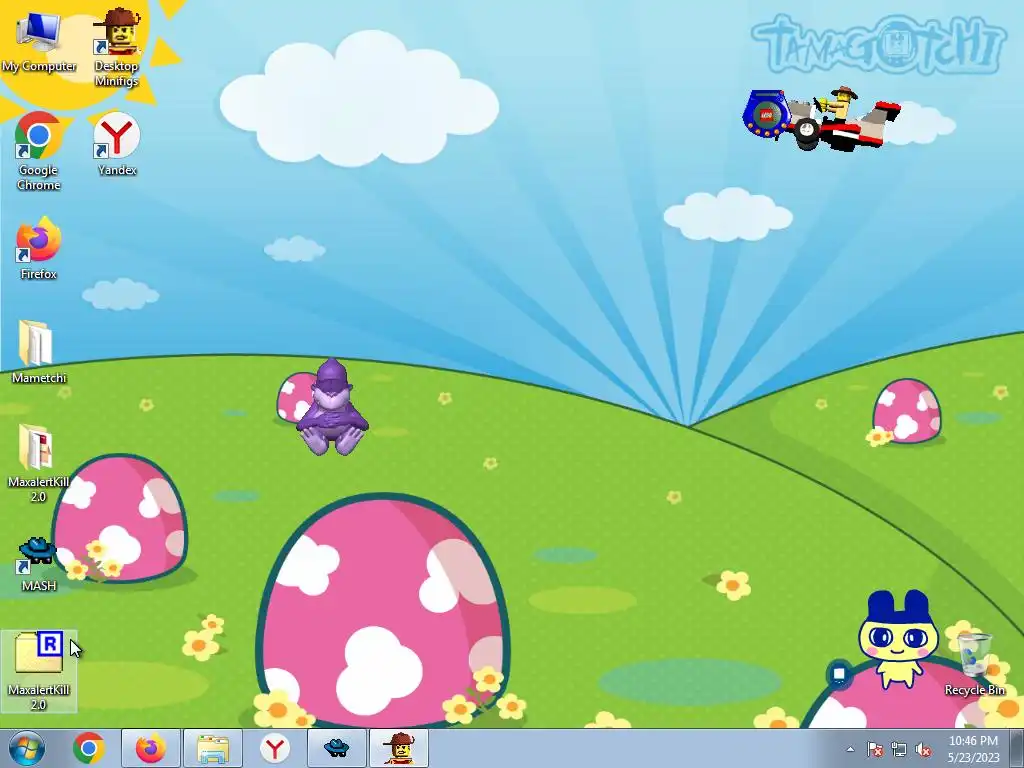Viewport: 1024px width, 768px height.
Task: Open Action Center flag icon
Action: [875, 749]
